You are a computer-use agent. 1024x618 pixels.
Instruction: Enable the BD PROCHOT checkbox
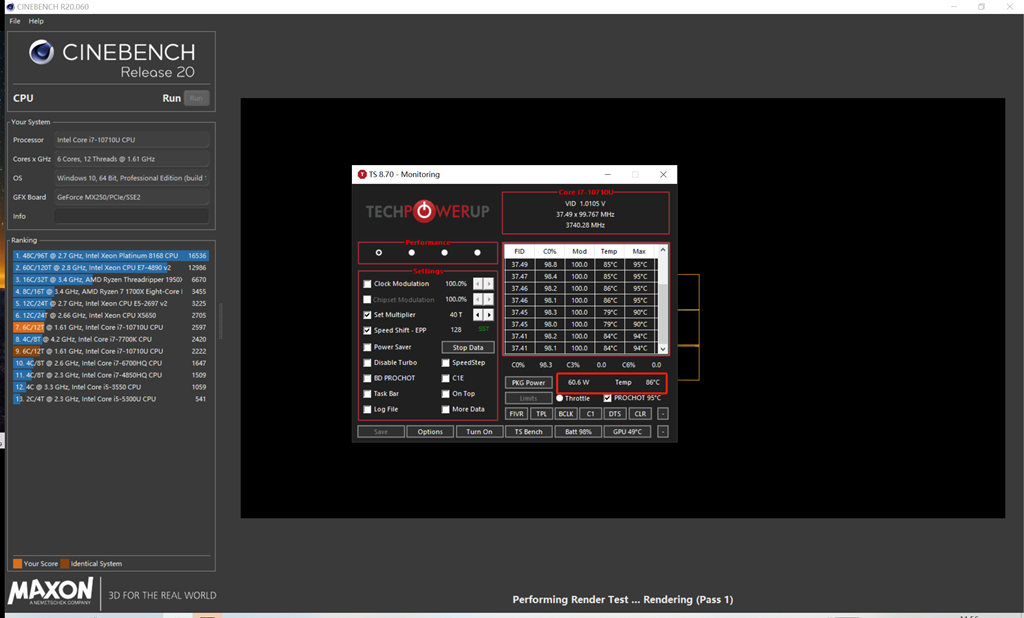pyautogui.click(x=367, y=378)
